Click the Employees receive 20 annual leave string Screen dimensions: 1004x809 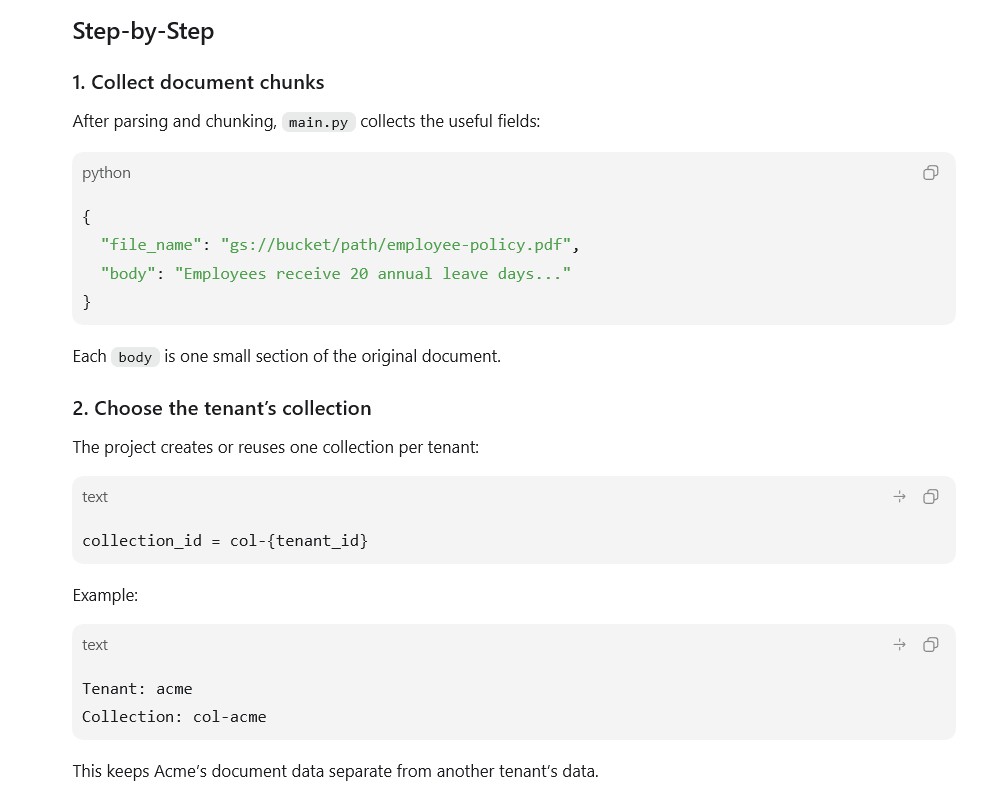[x=373, y=274]
